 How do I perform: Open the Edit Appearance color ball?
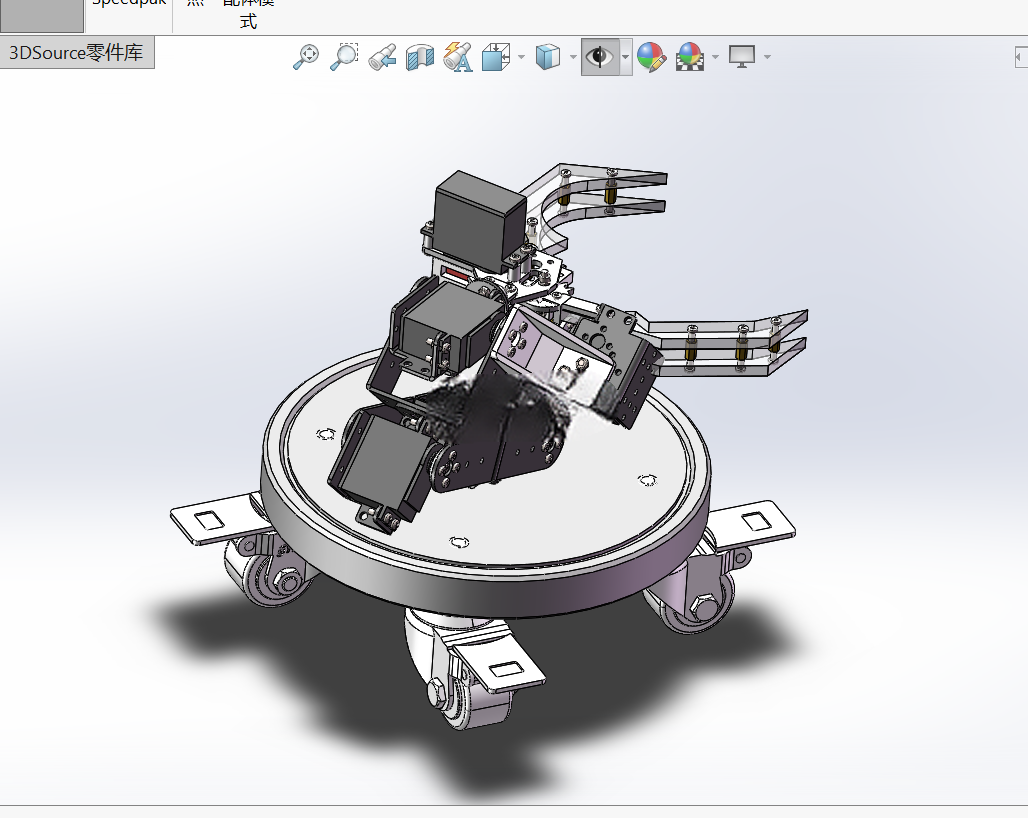pyautogui.click(x=651, y=57)
